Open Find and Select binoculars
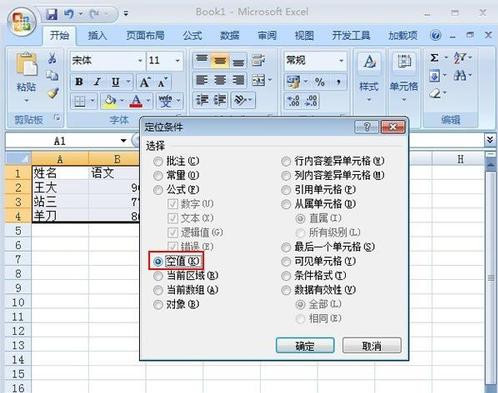 coord(460,76)
